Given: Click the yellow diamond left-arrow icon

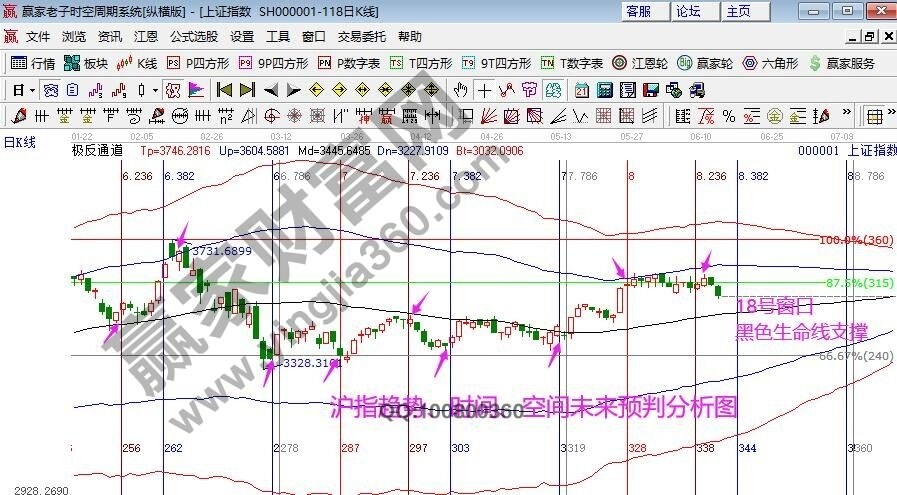Looking at the screenshot, I should click(x=316, y=90).
